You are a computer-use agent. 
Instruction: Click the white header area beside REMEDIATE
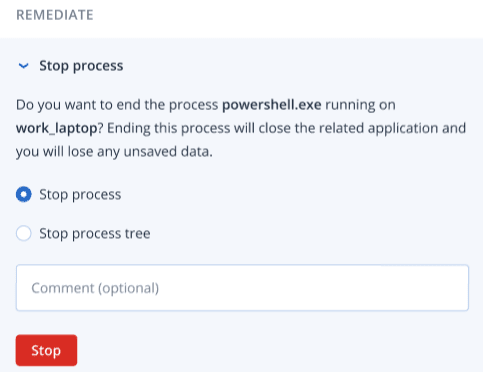pos(287,17)
